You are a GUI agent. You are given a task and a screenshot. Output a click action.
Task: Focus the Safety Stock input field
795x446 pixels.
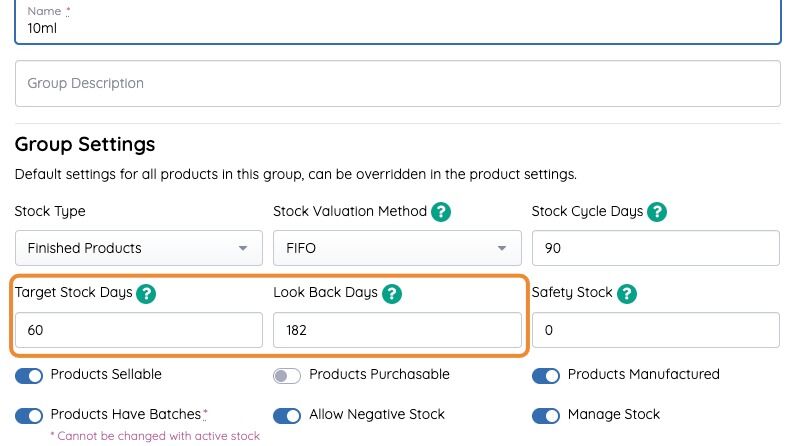(x=655, y=330)
